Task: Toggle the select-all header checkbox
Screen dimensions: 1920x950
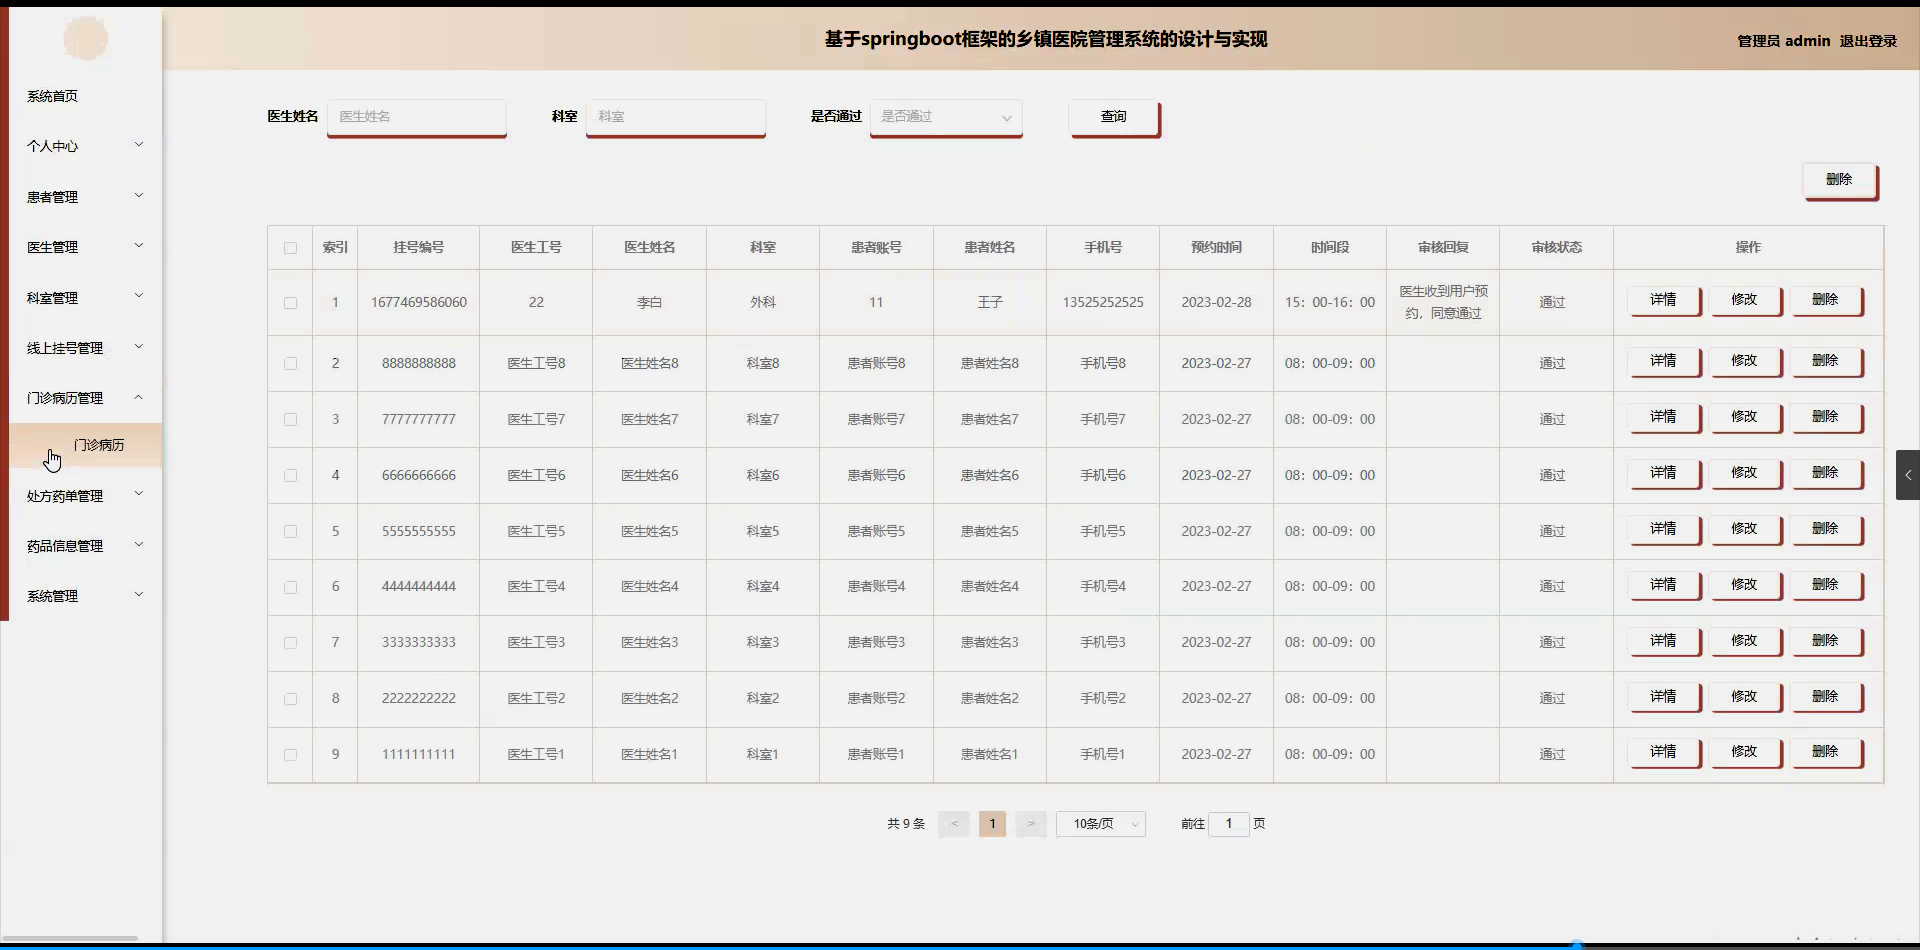Action: [x=290, y=248]
